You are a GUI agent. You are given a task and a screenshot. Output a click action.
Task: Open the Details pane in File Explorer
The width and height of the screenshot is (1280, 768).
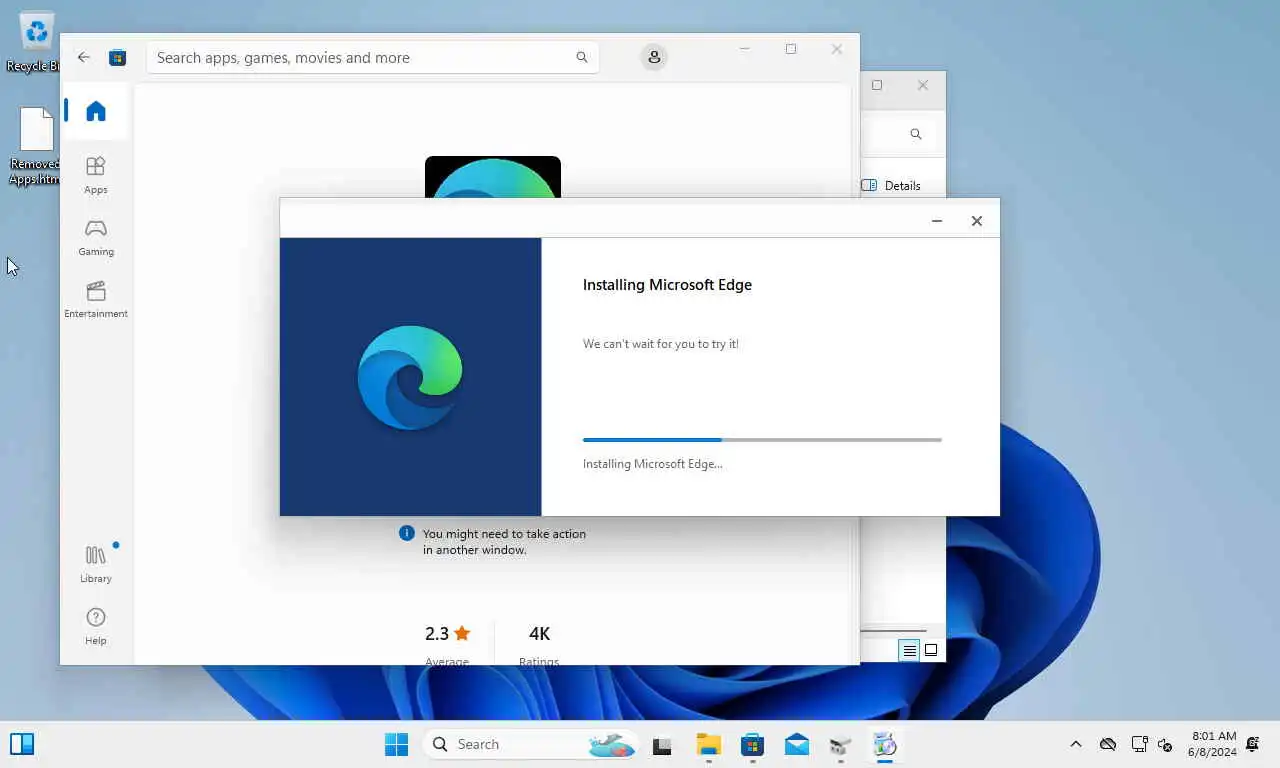tap(891, 185)
